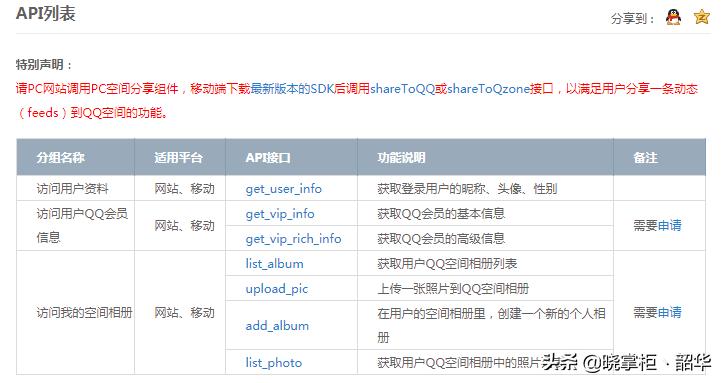Viewport: 723px width, 383px height.
Task: Click the 分享到 label
Action: 633,19
